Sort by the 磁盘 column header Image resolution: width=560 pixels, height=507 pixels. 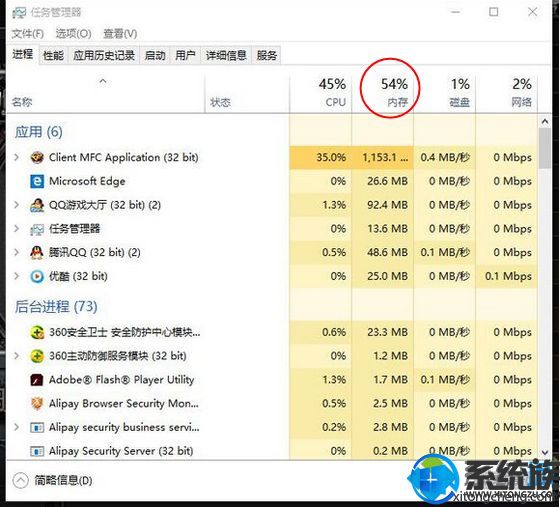coord(445,94)
